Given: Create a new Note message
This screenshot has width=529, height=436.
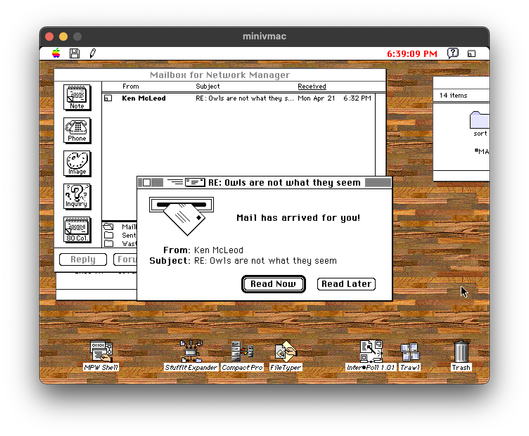Looking at the screenshot, I should (77, 98).
